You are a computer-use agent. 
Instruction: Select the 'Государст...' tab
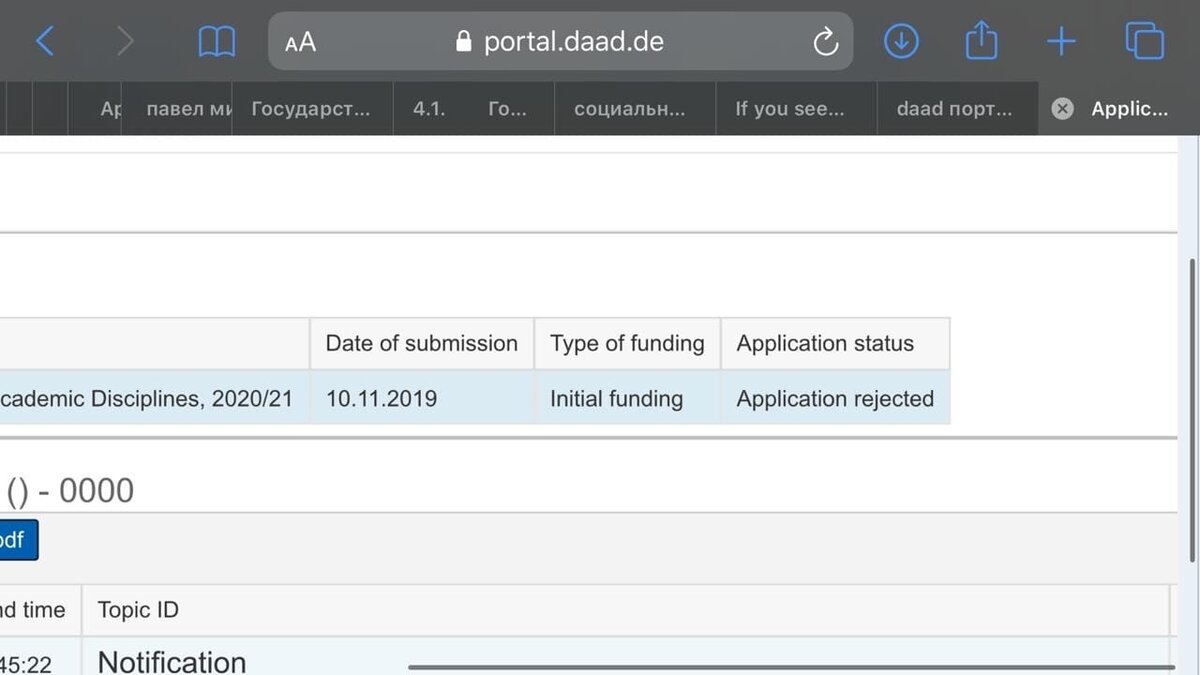click(x=310, y=109)
